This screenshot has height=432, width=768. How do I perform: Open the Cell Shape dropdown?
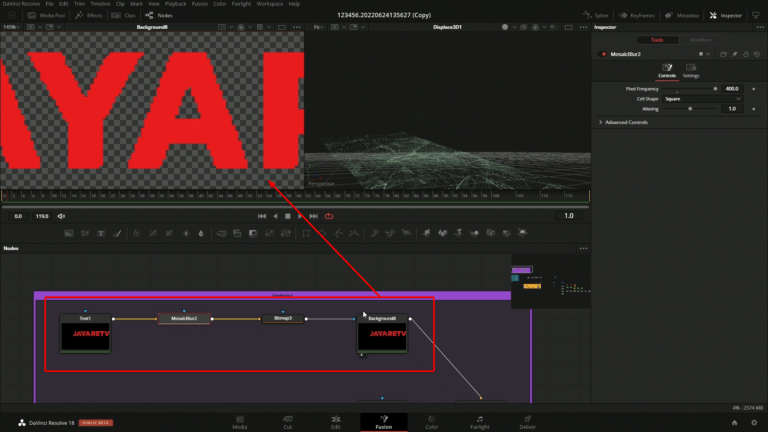[702, 99]
